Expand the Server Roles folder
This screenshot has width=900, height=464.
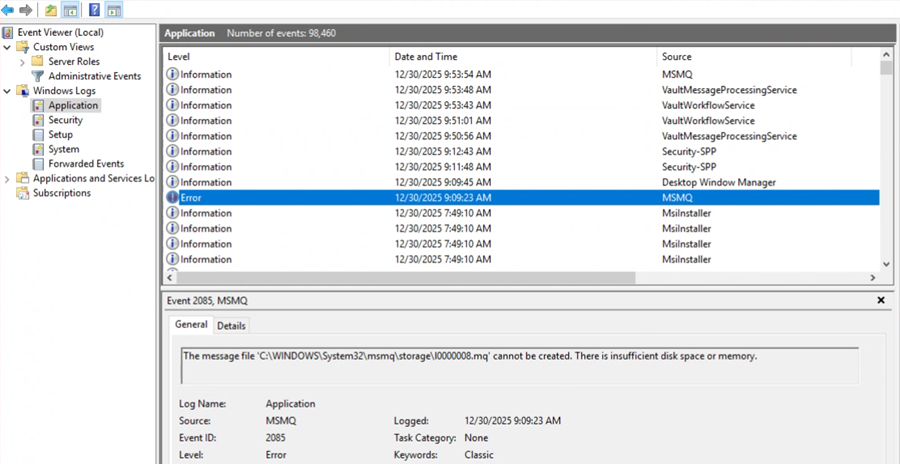22,61
